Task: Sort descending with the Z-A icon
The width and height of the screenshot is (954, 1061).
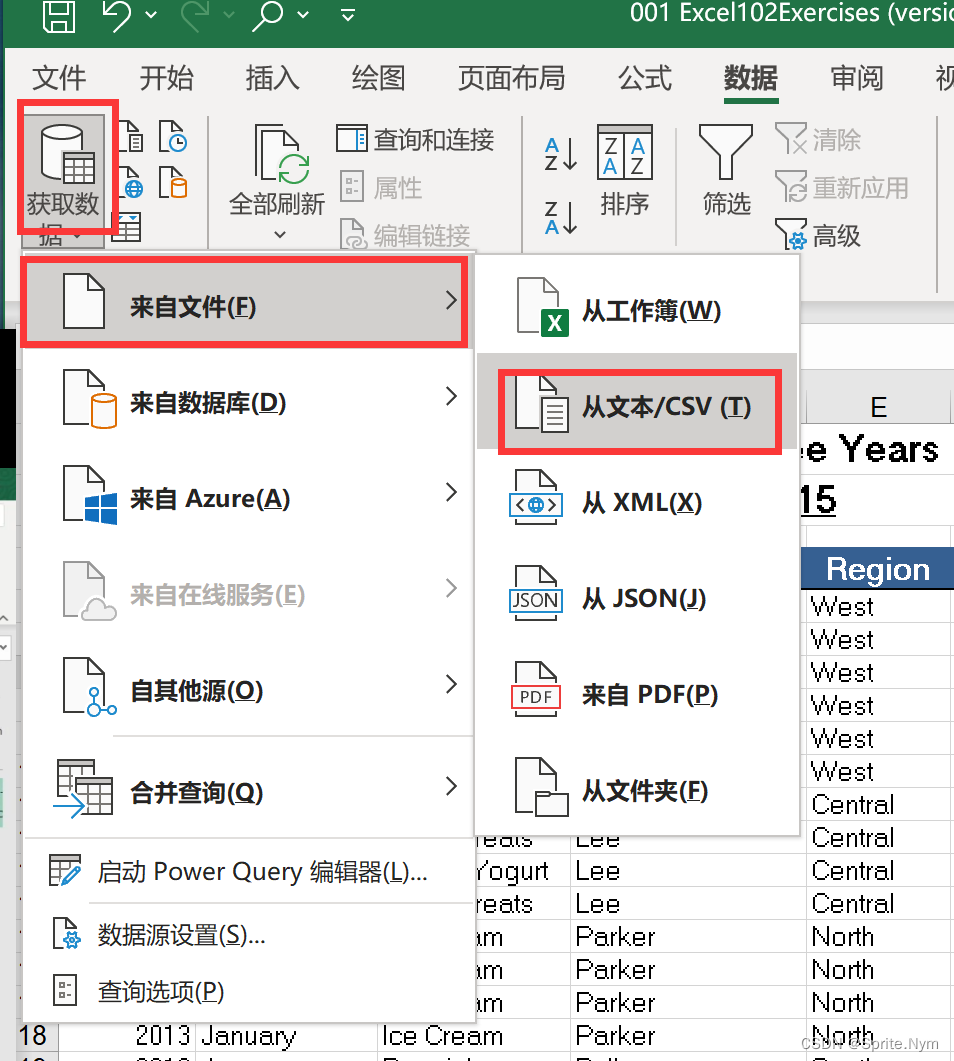Action: click(561, 218)
